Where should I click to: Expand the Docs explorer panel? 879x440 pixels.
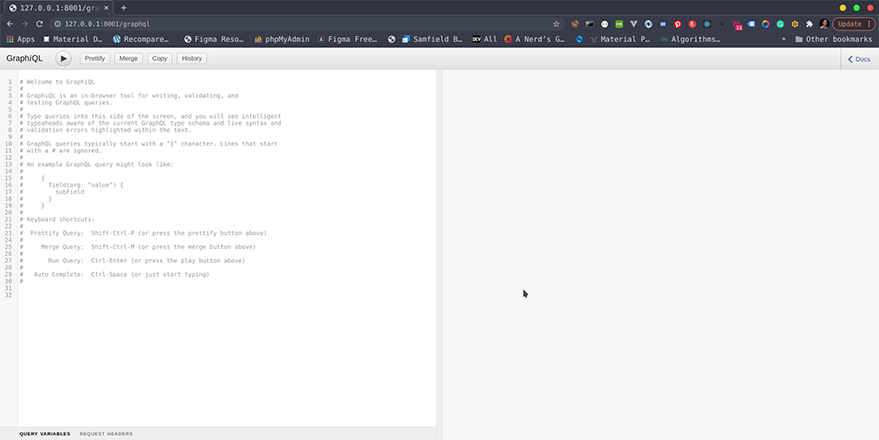click(859, 59)
